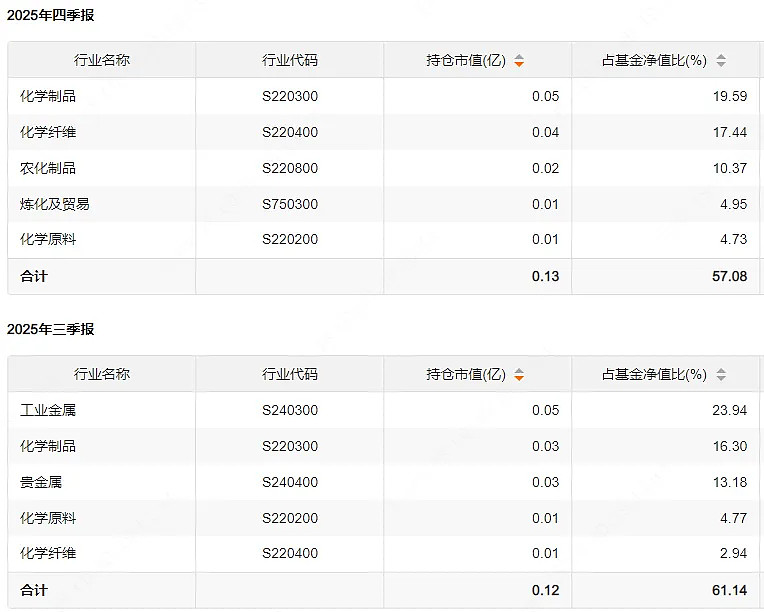The height and width of the screenshot is (612, 764).
Task: Click the 57.08 total percentage
Action: tap(729, 276)
